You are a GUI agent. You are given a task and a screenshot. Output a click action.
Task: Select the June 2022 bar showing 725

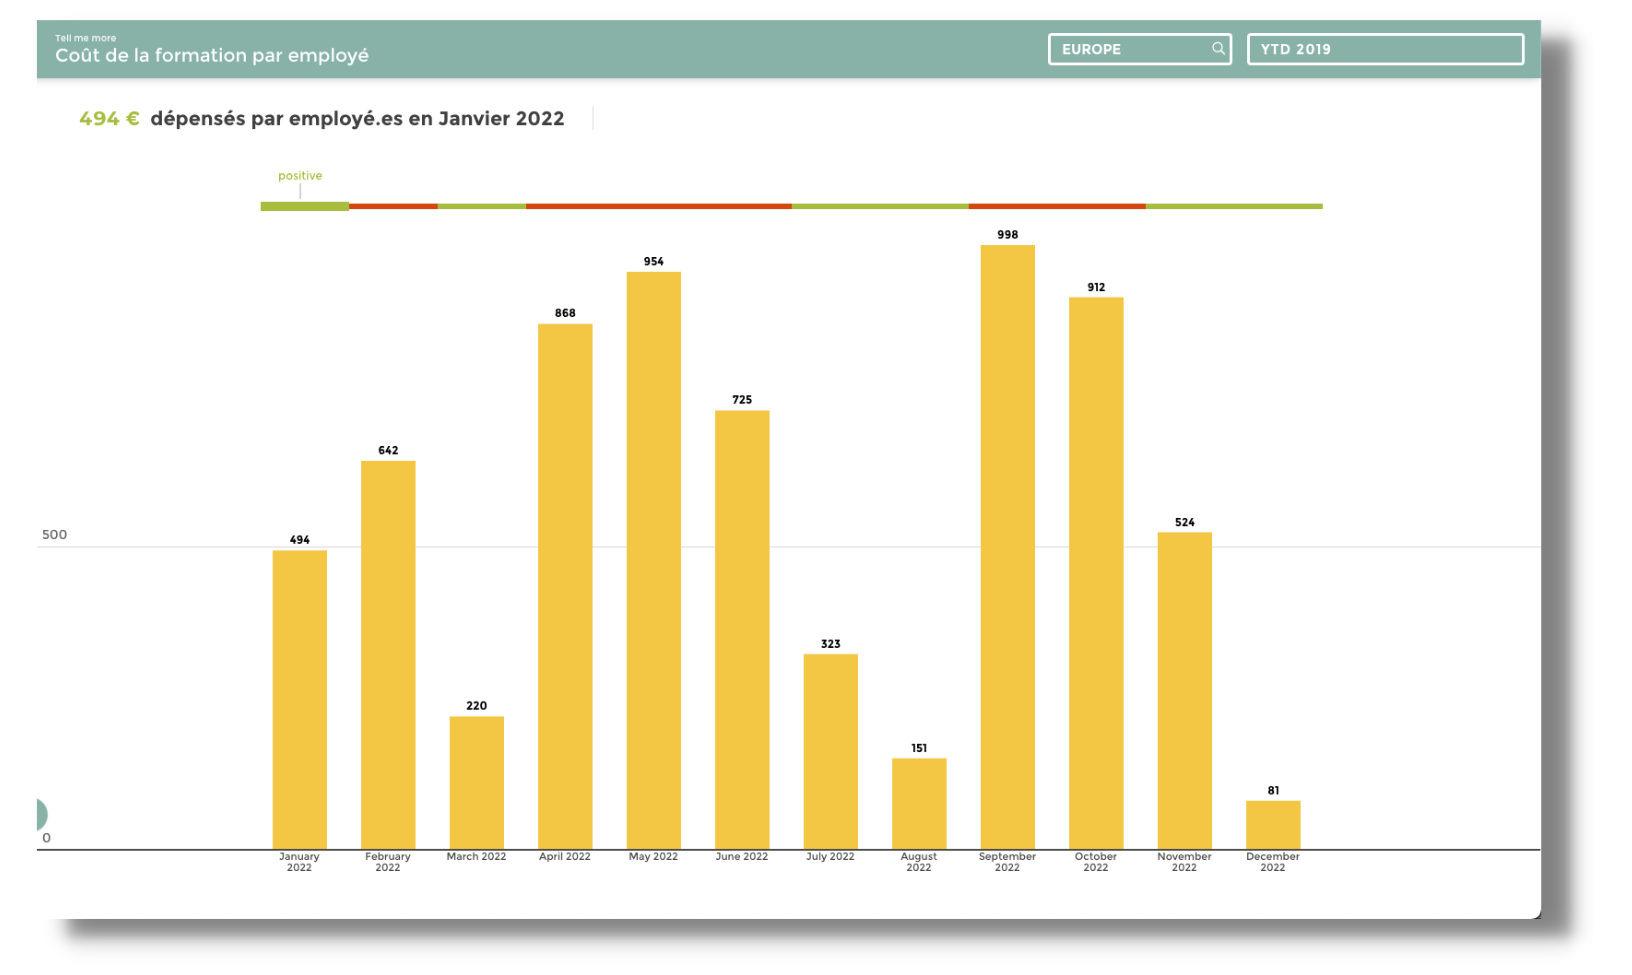coord(742,629)
